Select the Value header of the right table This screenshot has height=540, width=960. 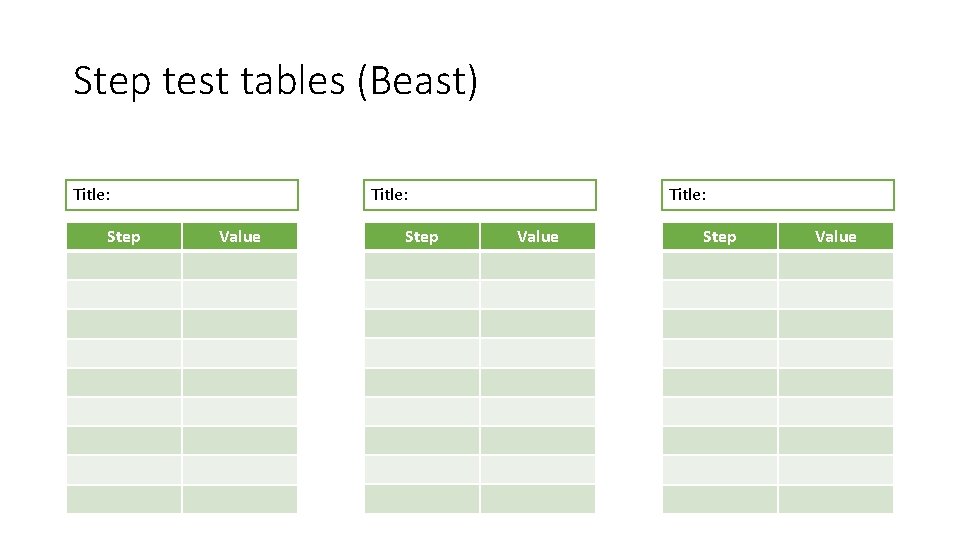point(836,237)
